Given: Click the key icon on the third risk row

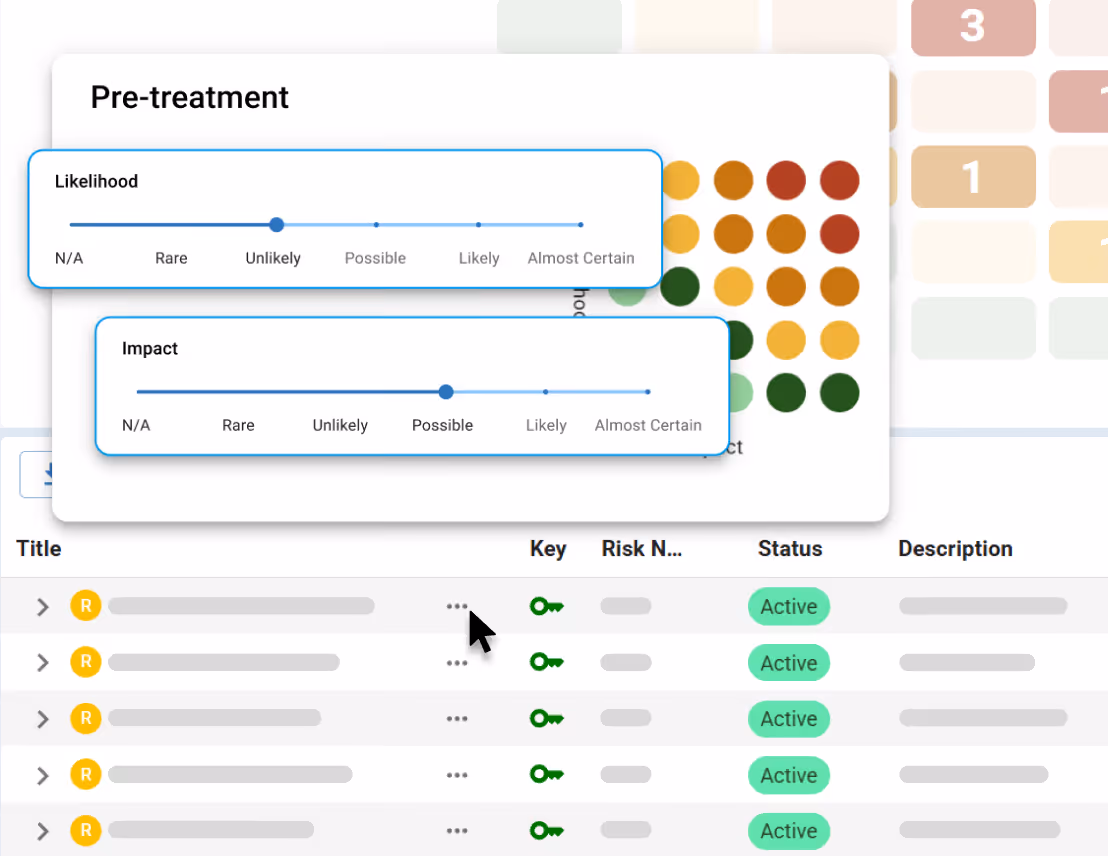Looking at the screenshot, I should 546,718.
